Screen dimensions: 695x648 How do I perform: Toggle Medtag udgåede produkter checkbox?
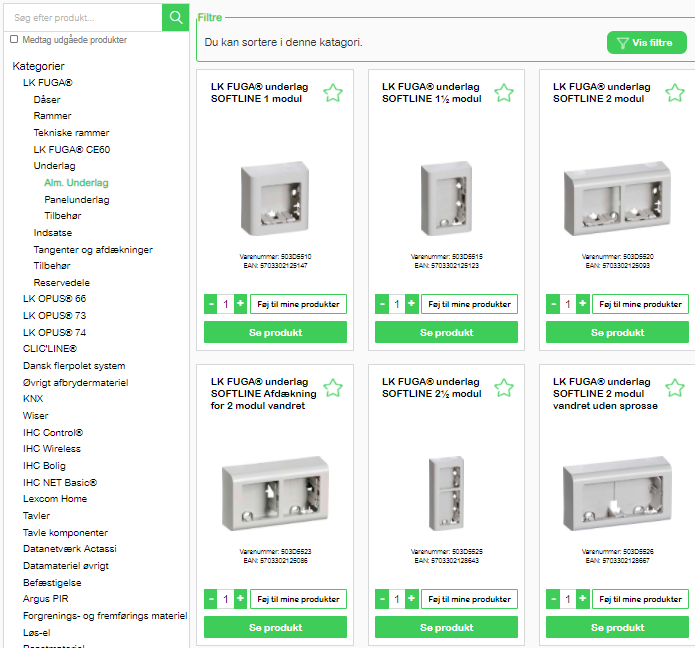pyautogui.click(x=14, y=39)
